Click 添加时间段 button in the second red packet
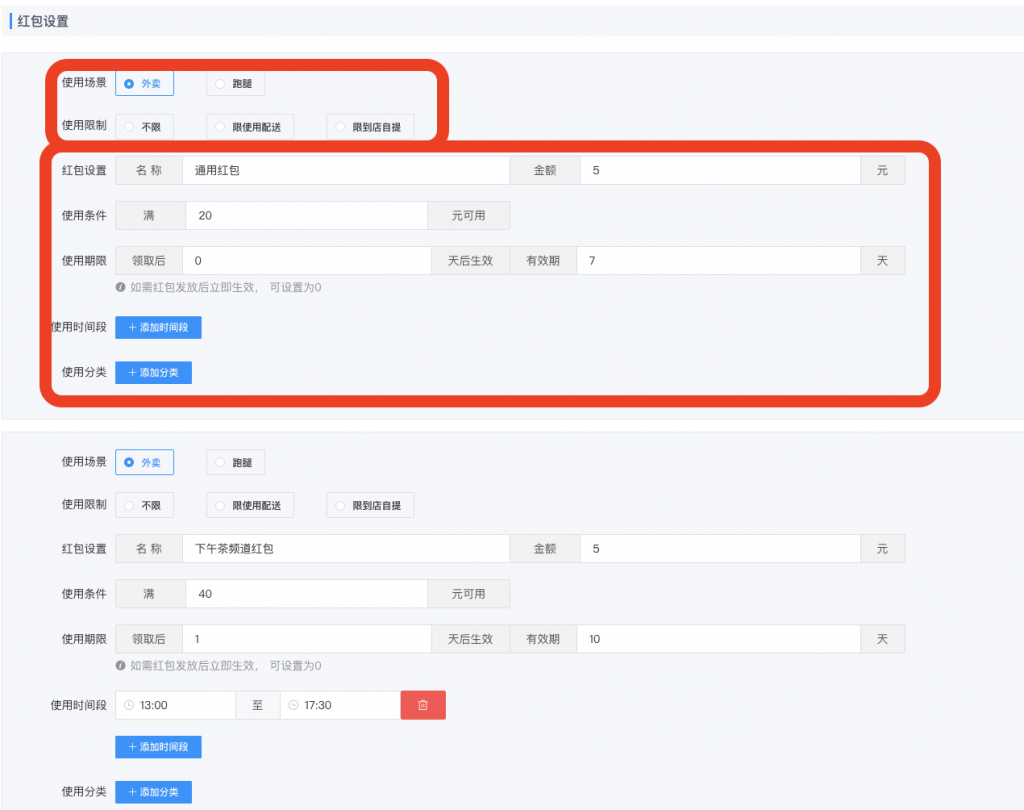This screenshot has height=810, width=1024. (x=158, y=747)
